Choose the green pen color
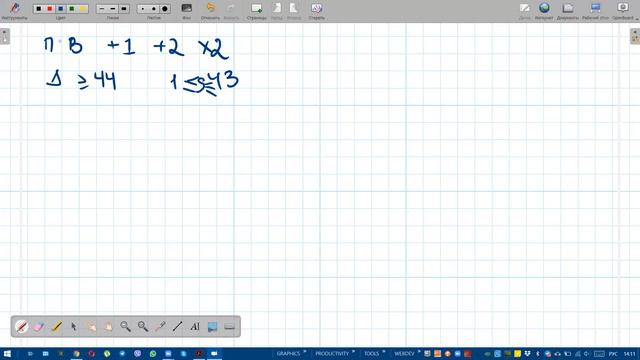Image resolution: width=640 pixels, height=360 pixels. [x=72, y=9]
